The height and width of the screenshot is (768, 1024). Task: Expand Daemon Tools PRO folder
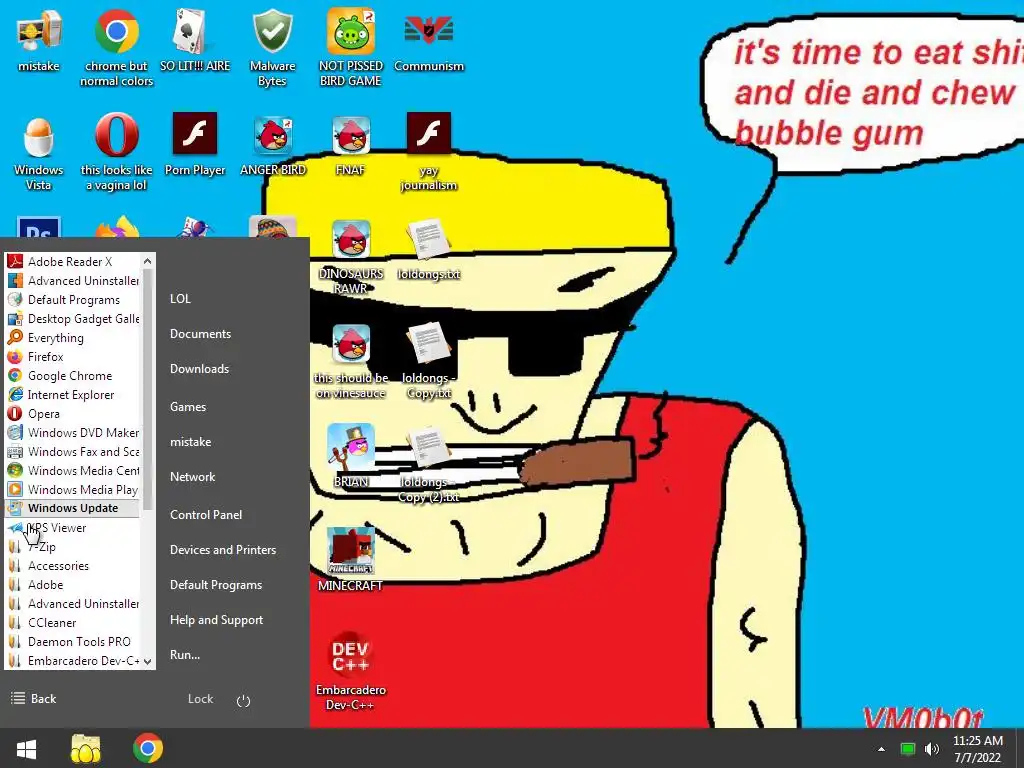[72, 641]
